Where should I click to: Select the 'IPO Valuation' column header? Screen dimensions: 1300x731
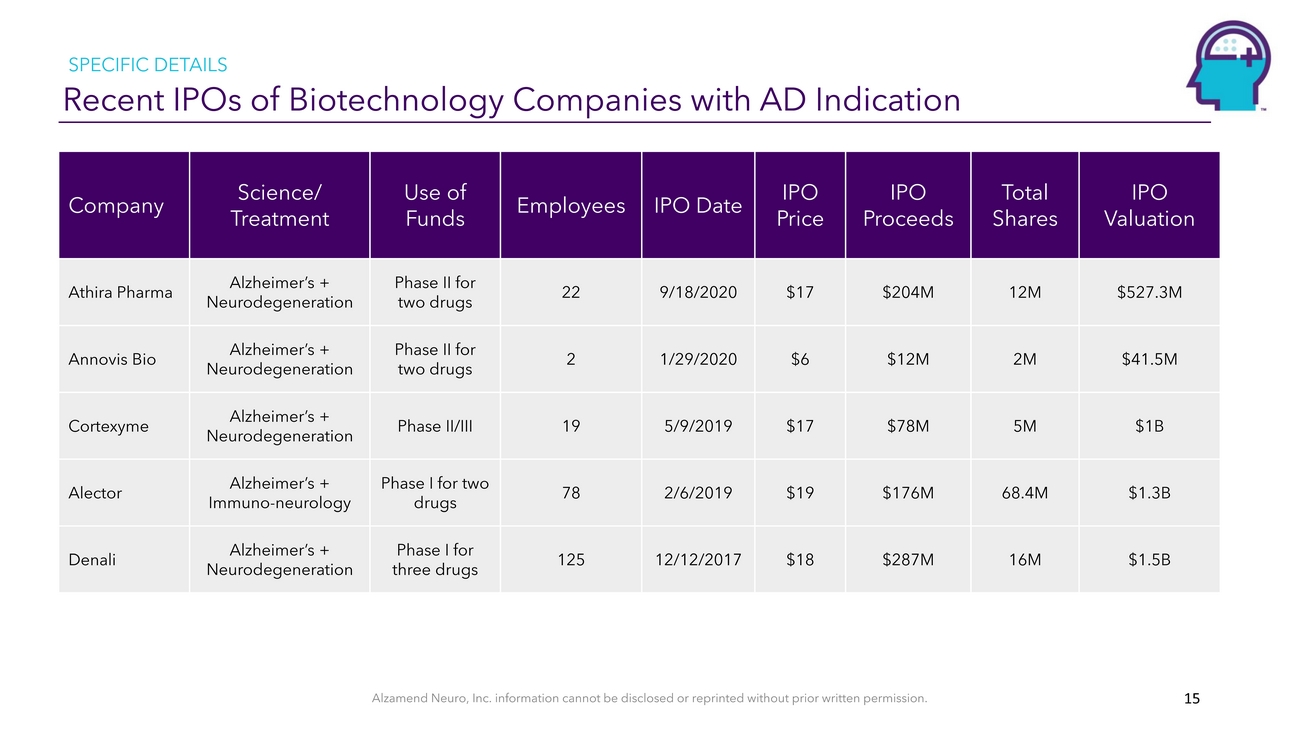[1149, 205]
